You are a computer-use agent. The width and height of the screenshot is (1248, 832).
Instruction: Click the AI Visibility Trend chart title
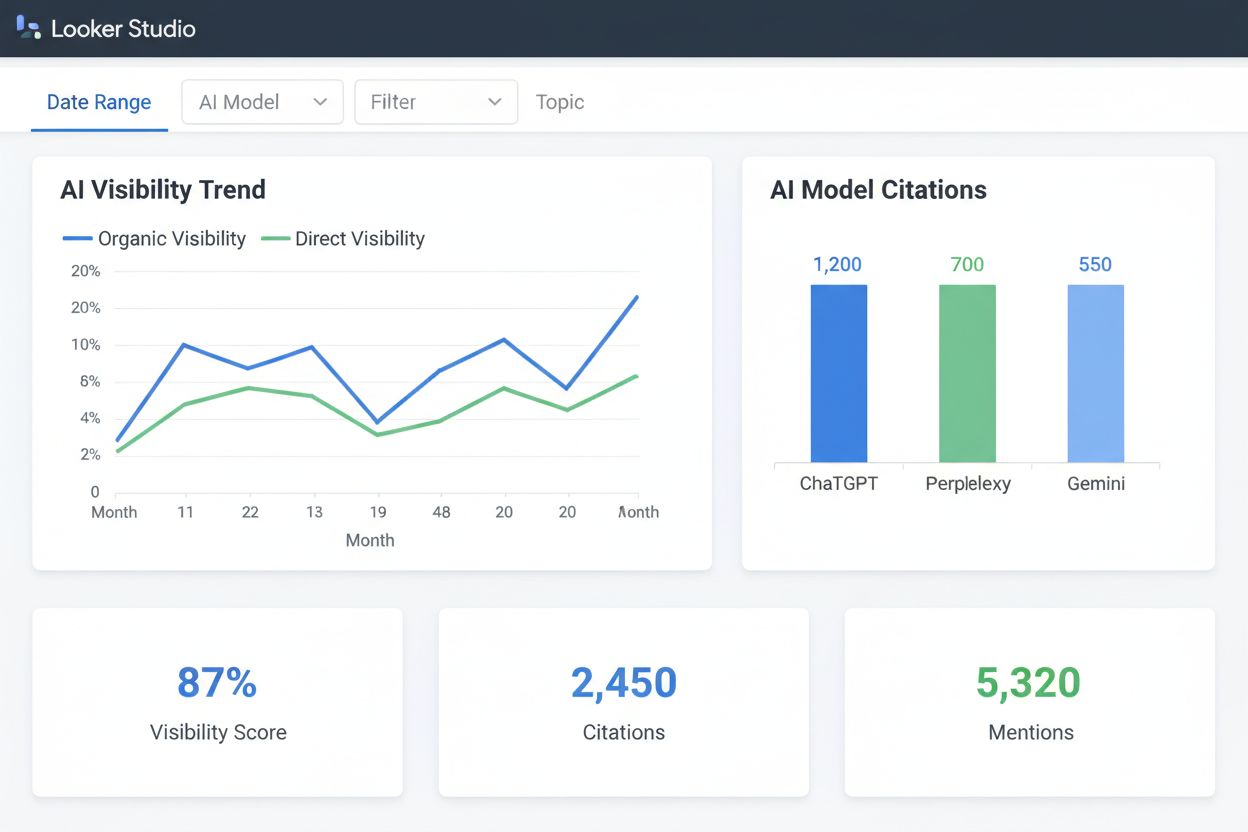point(163,189)
